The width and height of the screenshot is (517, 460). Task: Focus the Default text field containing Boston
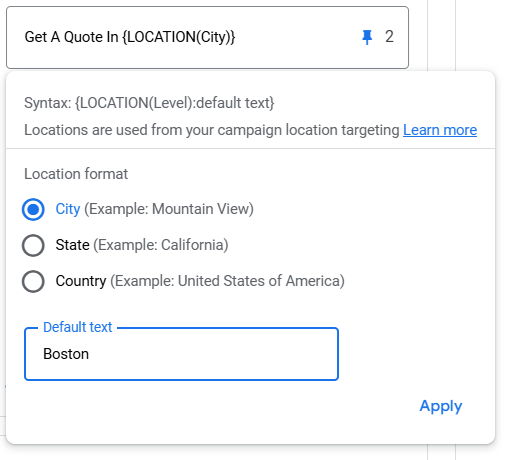pyautogui.click(x=181, y=354)
